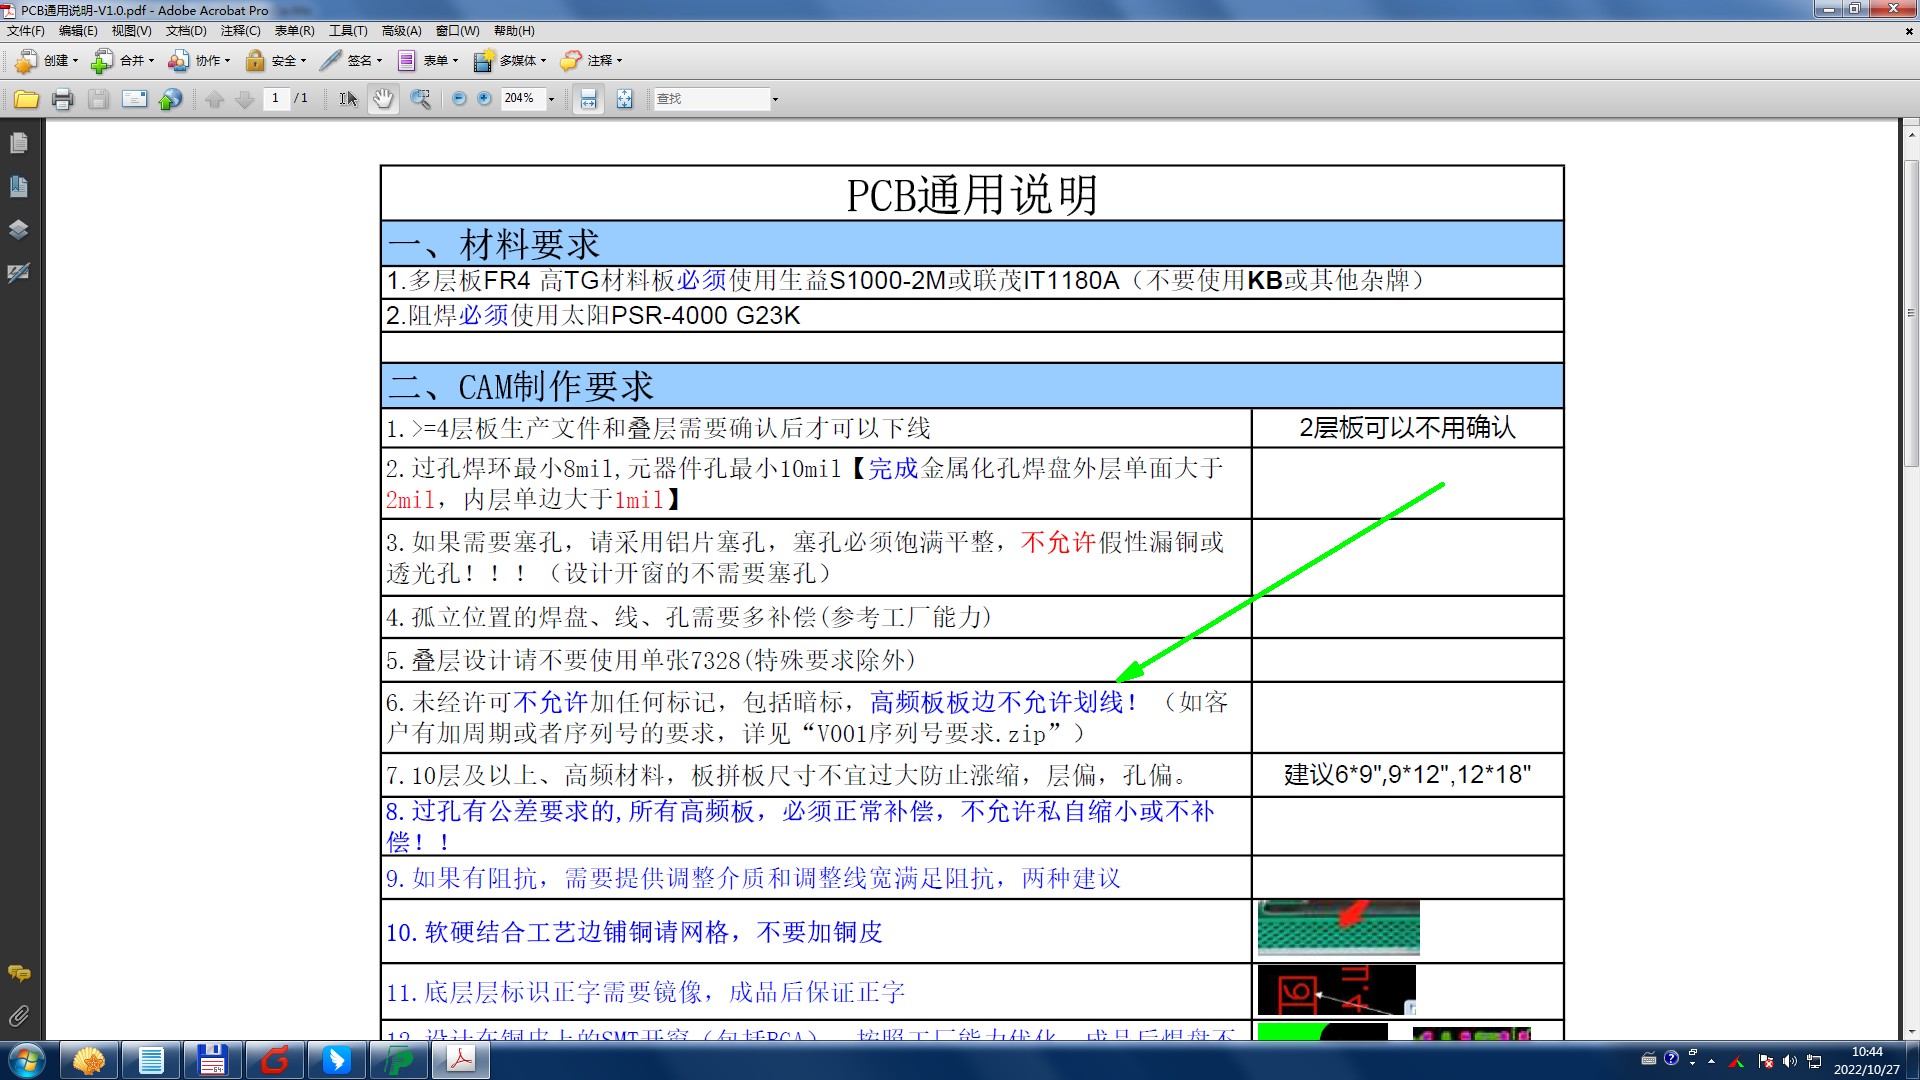Open the 协作 (Collaborate) toolbar menu

click(x=199, y=61)
